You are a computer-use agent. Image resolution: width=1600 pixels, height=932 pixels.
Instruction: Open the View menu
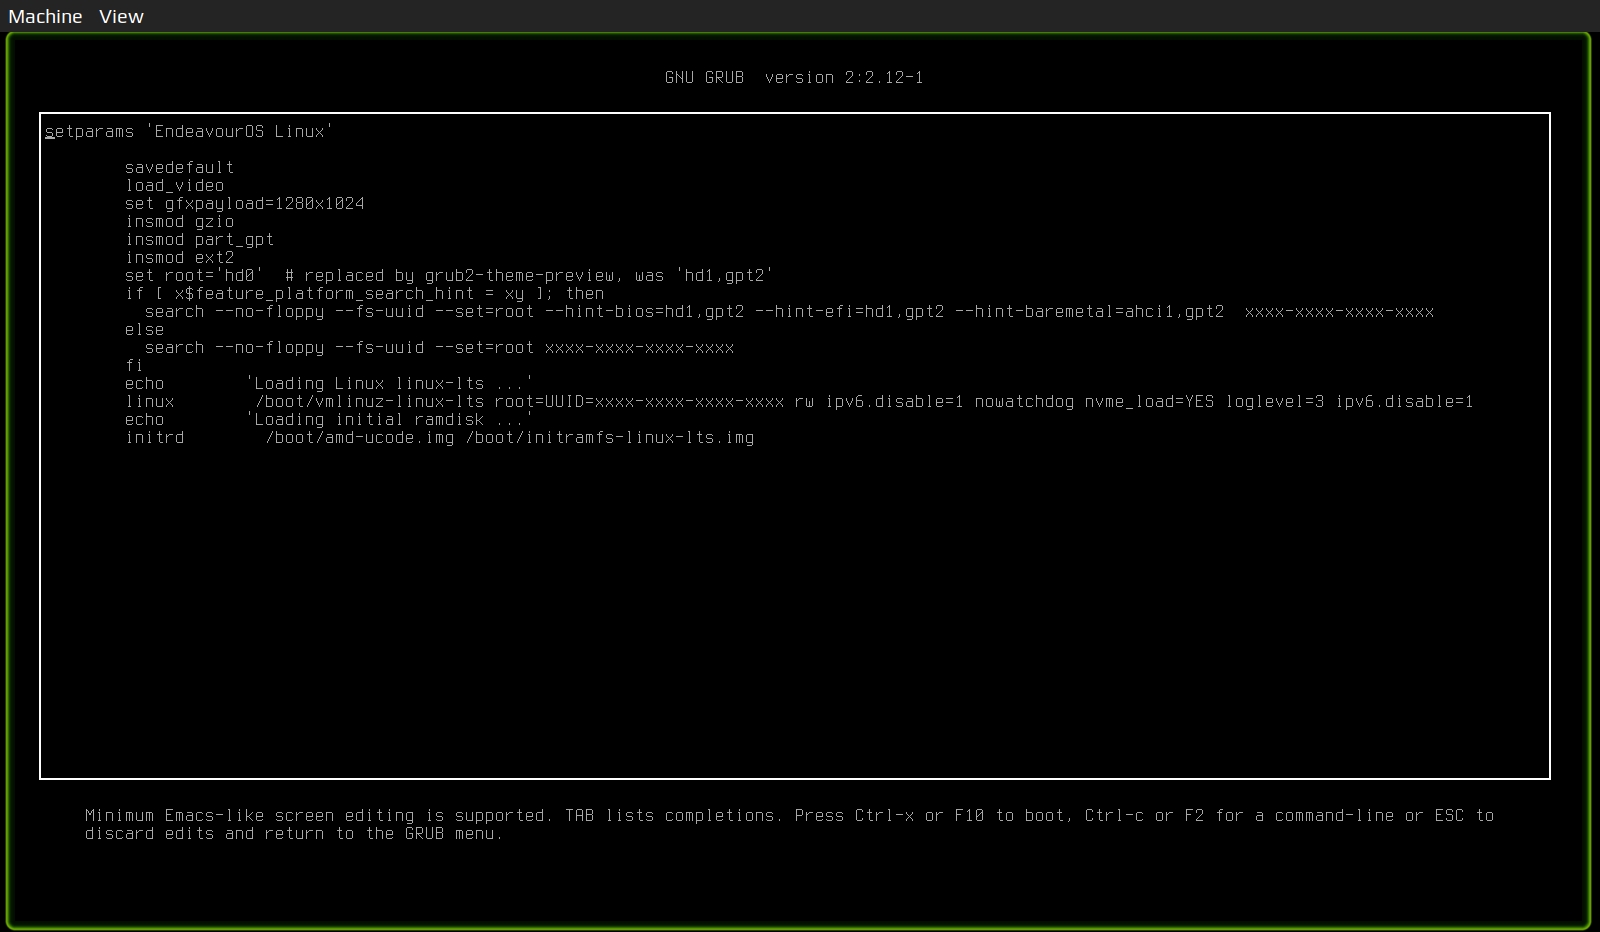(x=121, y=16)
